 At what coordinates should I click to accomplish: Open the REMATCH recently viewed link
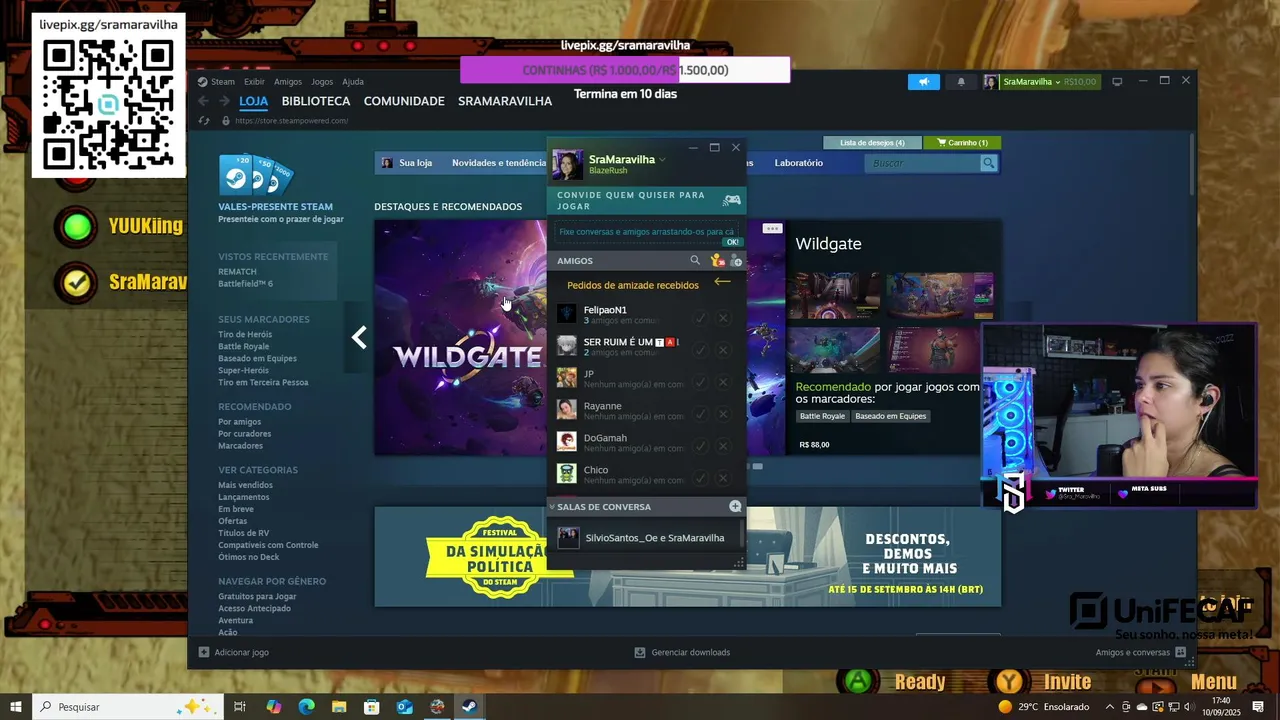point(237,272)
